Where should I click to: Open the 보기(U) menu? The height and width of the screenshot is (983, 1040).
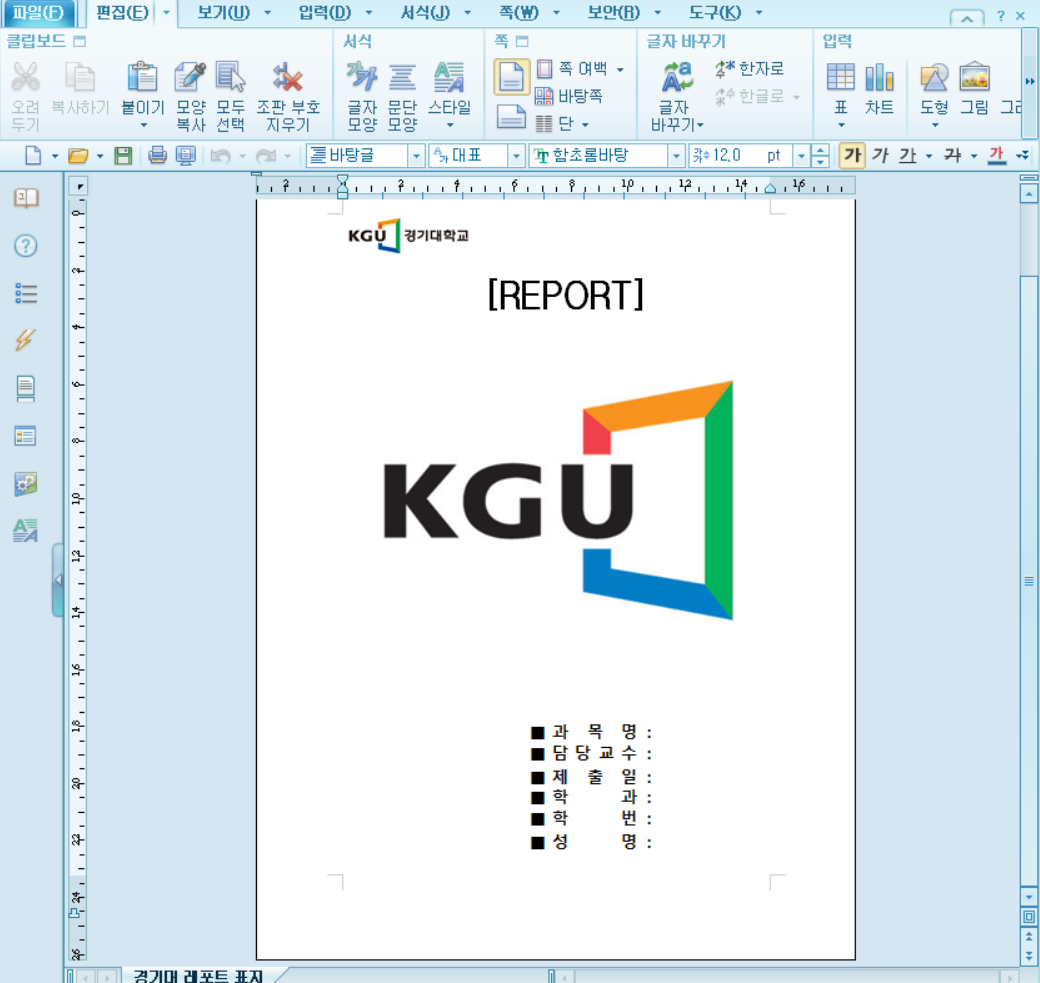(x=224, y=13)
